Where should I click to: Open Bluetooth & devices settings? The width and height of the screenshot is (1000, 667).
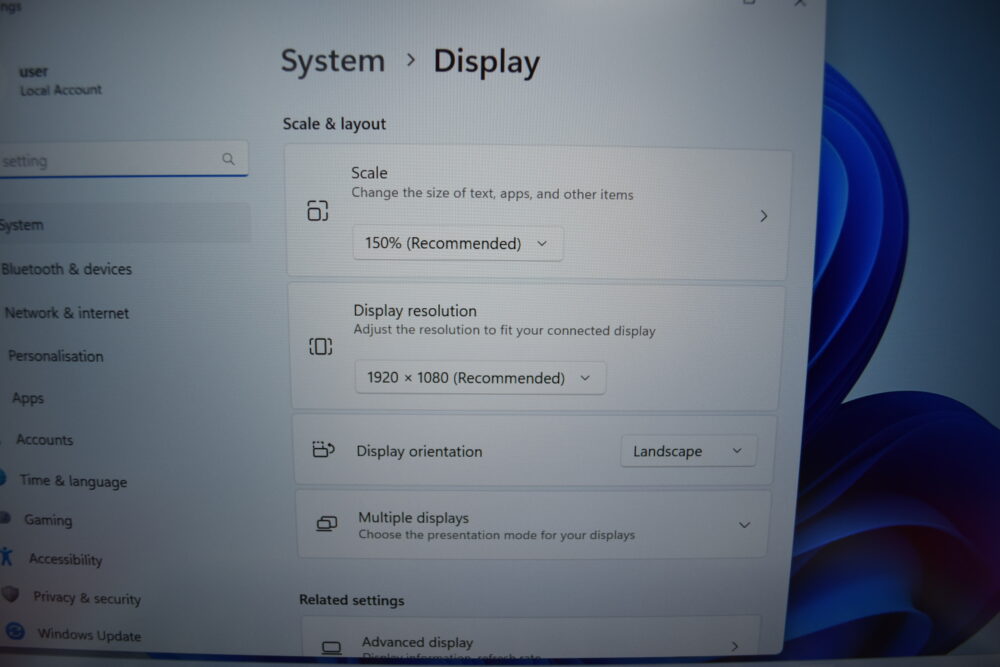[66, 269]
